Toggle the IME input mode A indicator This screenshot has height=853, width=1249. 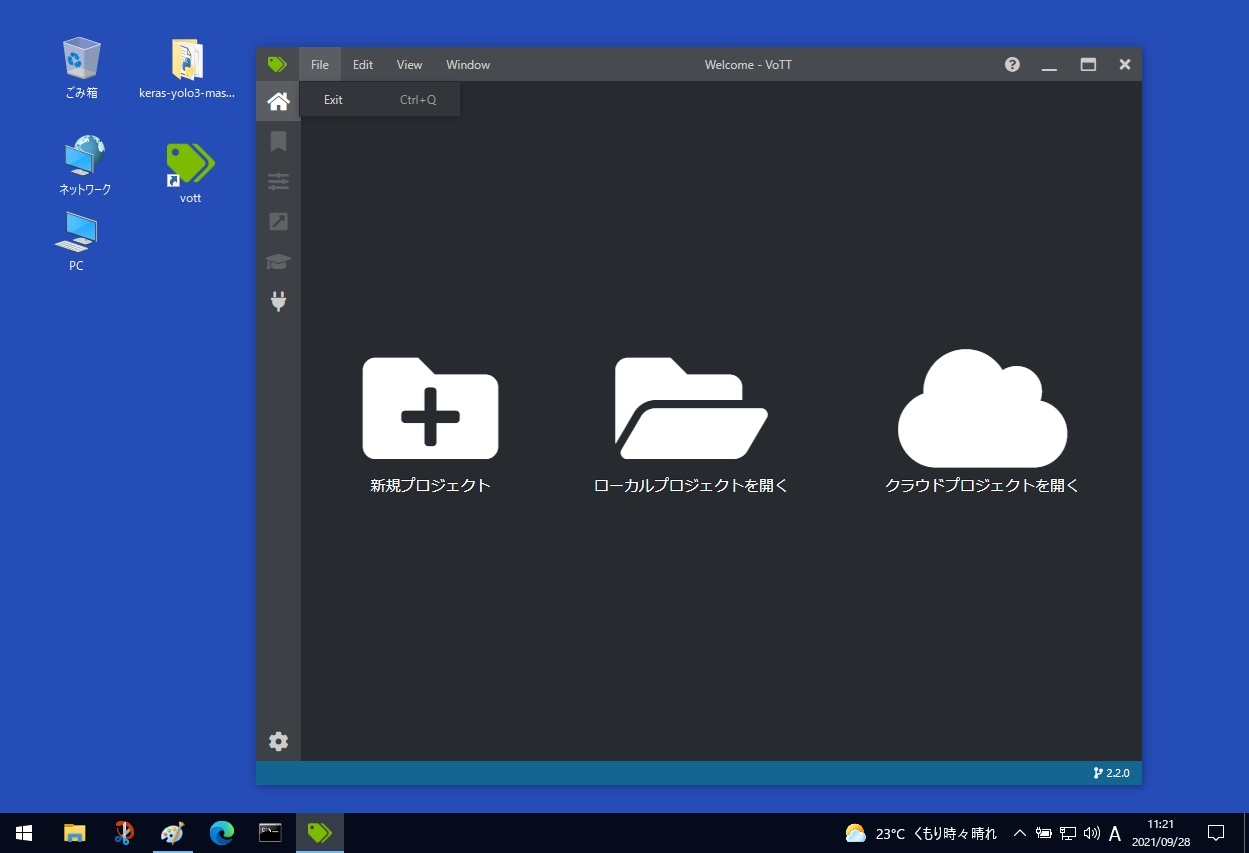point(1115,833)
